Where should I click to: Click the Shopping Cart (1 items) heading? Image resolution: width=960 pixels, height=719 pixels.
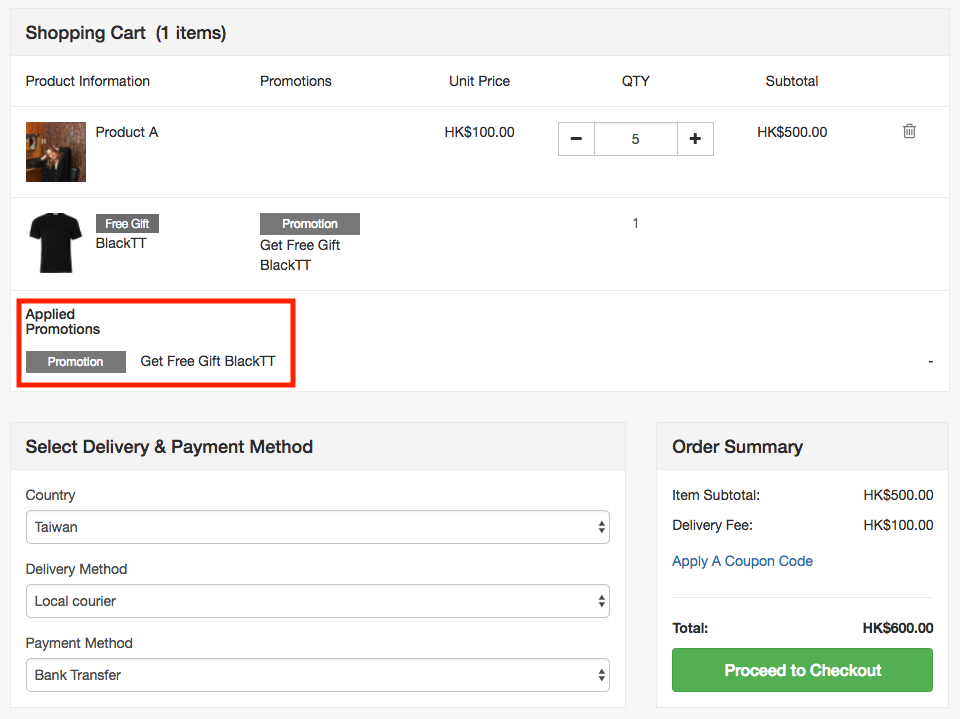(126, 32)
